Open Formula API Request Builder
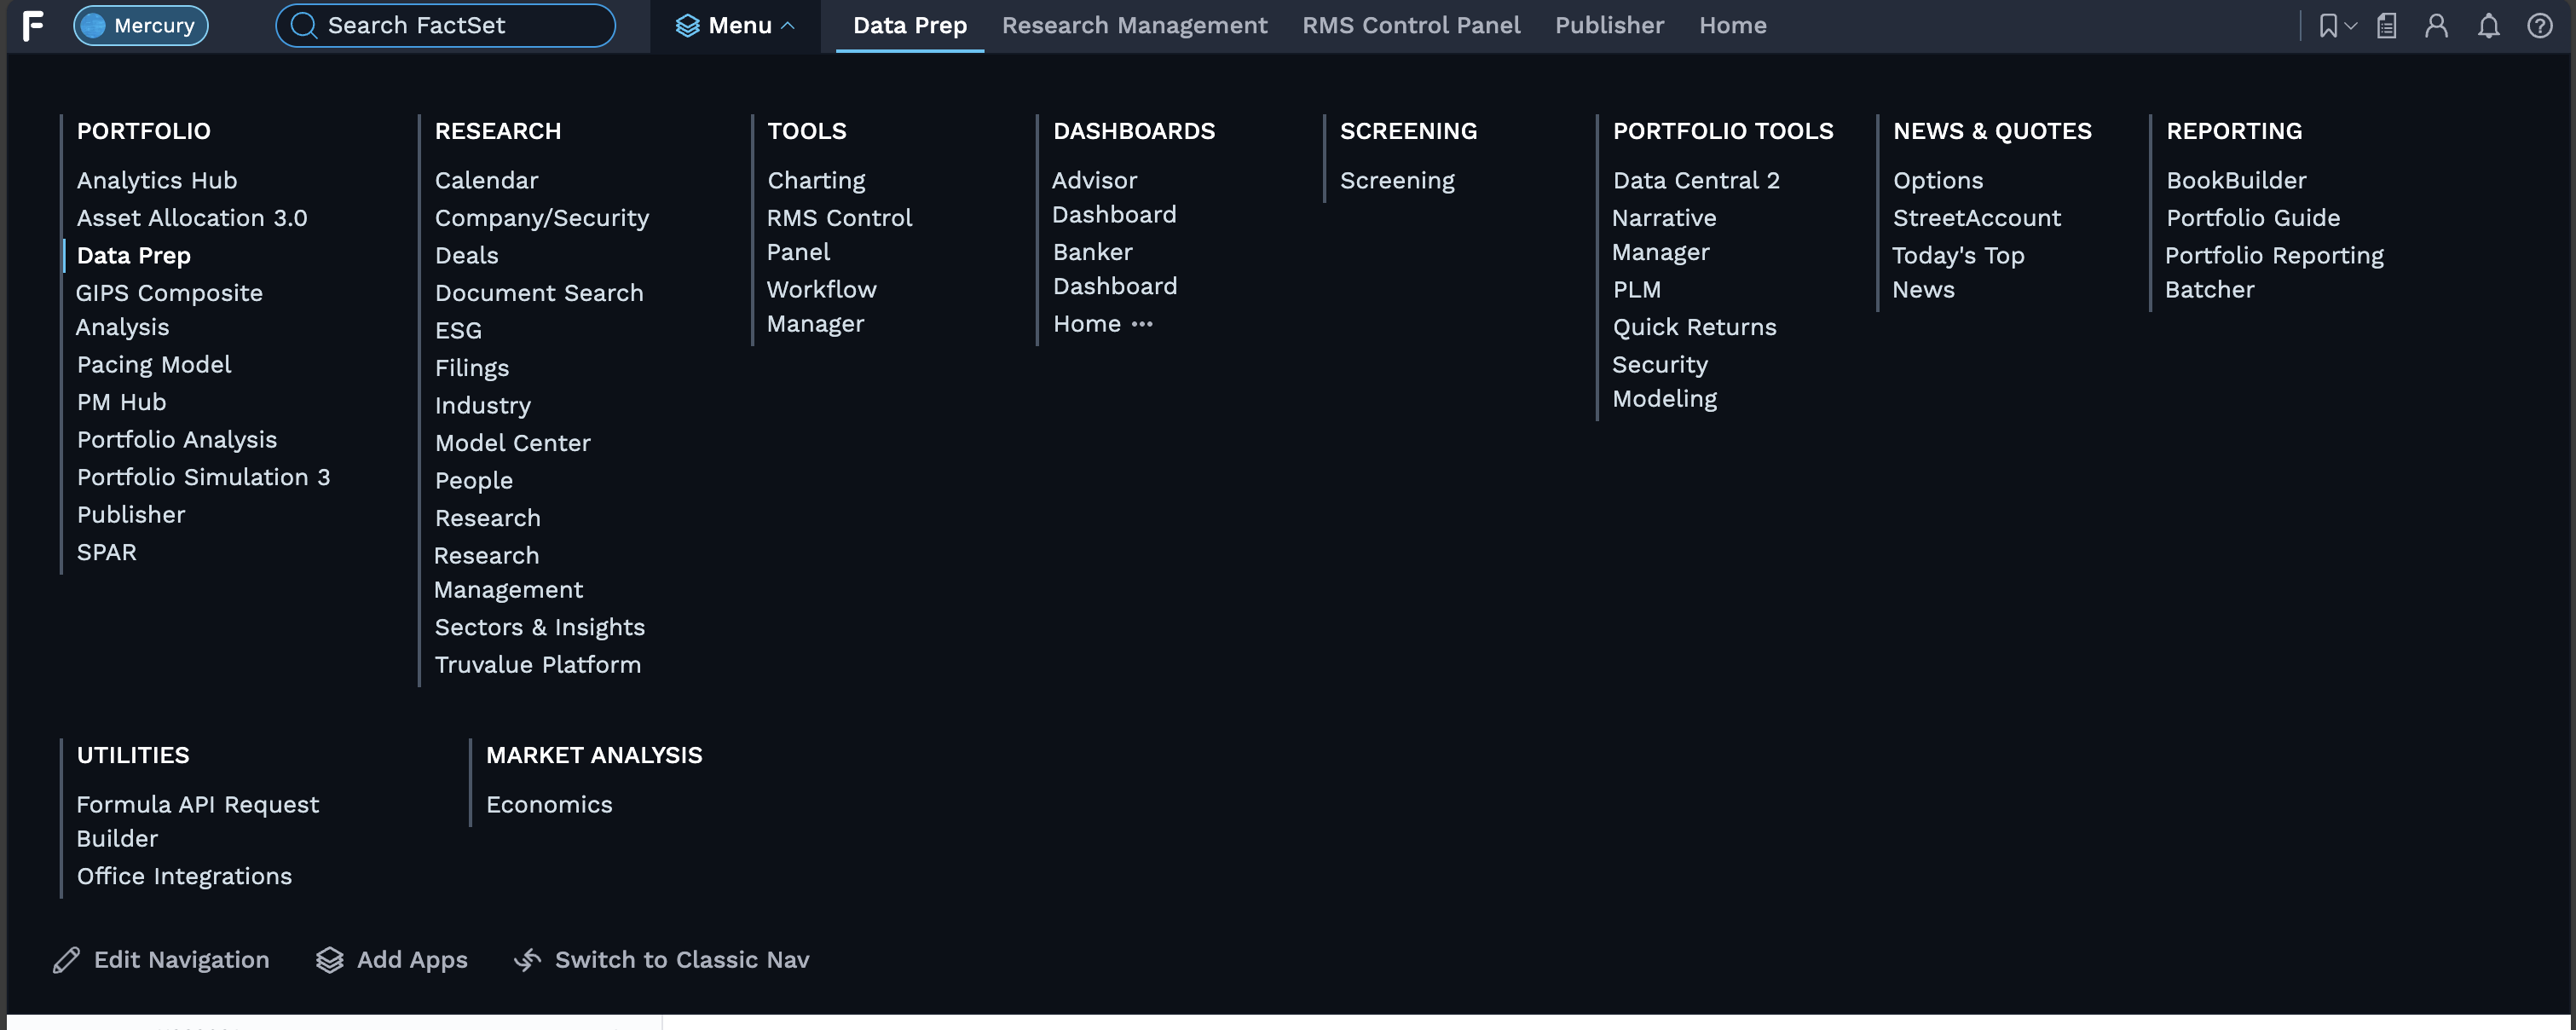 point(198,822)
